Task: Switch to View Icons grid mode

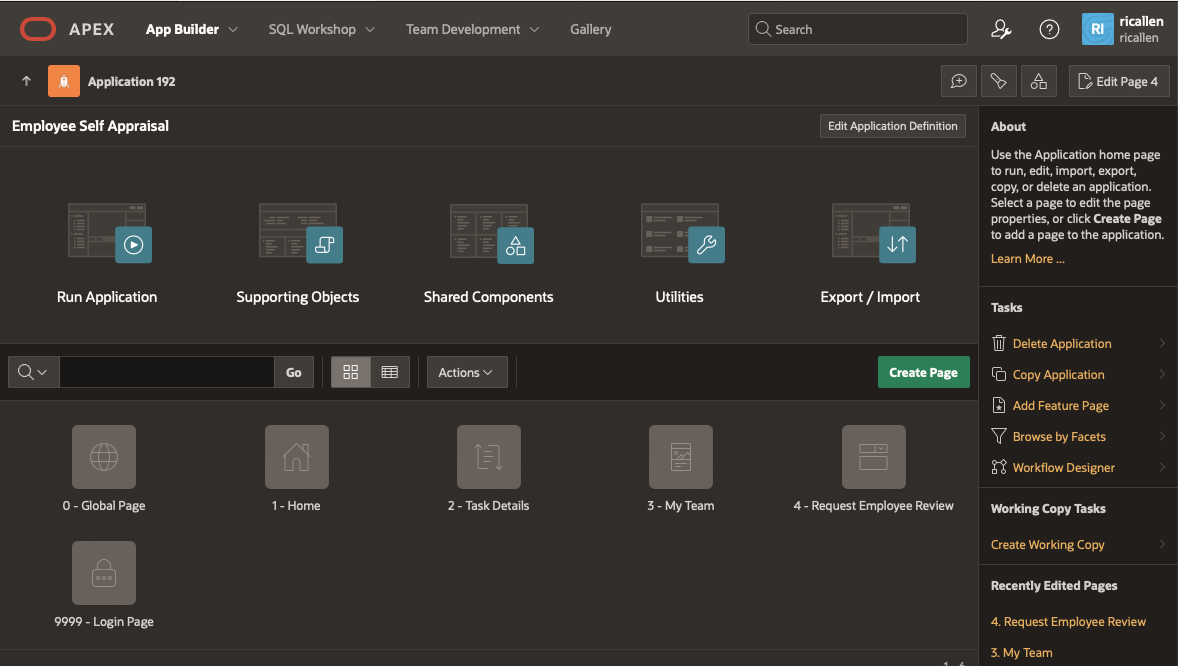Action: pyautogui.click(x=351, y=372)
